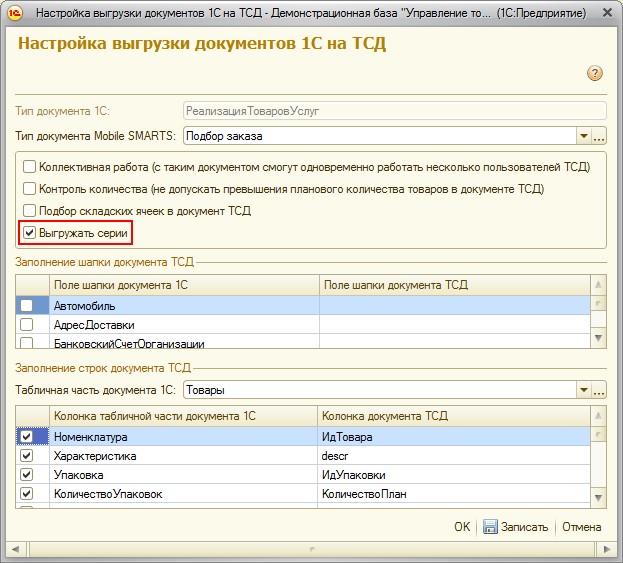Uncheck Выгружать серии checkbox
623x563 pixels.
(x=29, y=233)
